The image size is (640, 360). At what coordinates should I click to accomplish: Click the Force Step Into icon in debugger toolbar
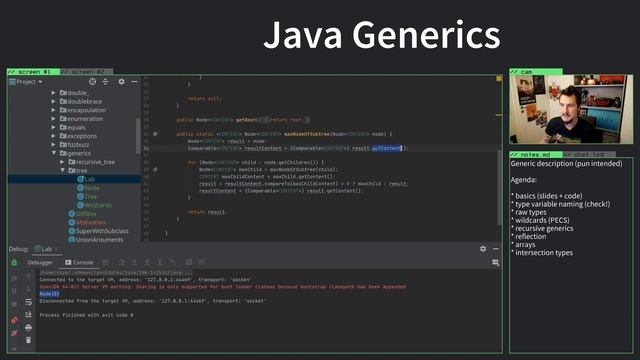point(147,262)
